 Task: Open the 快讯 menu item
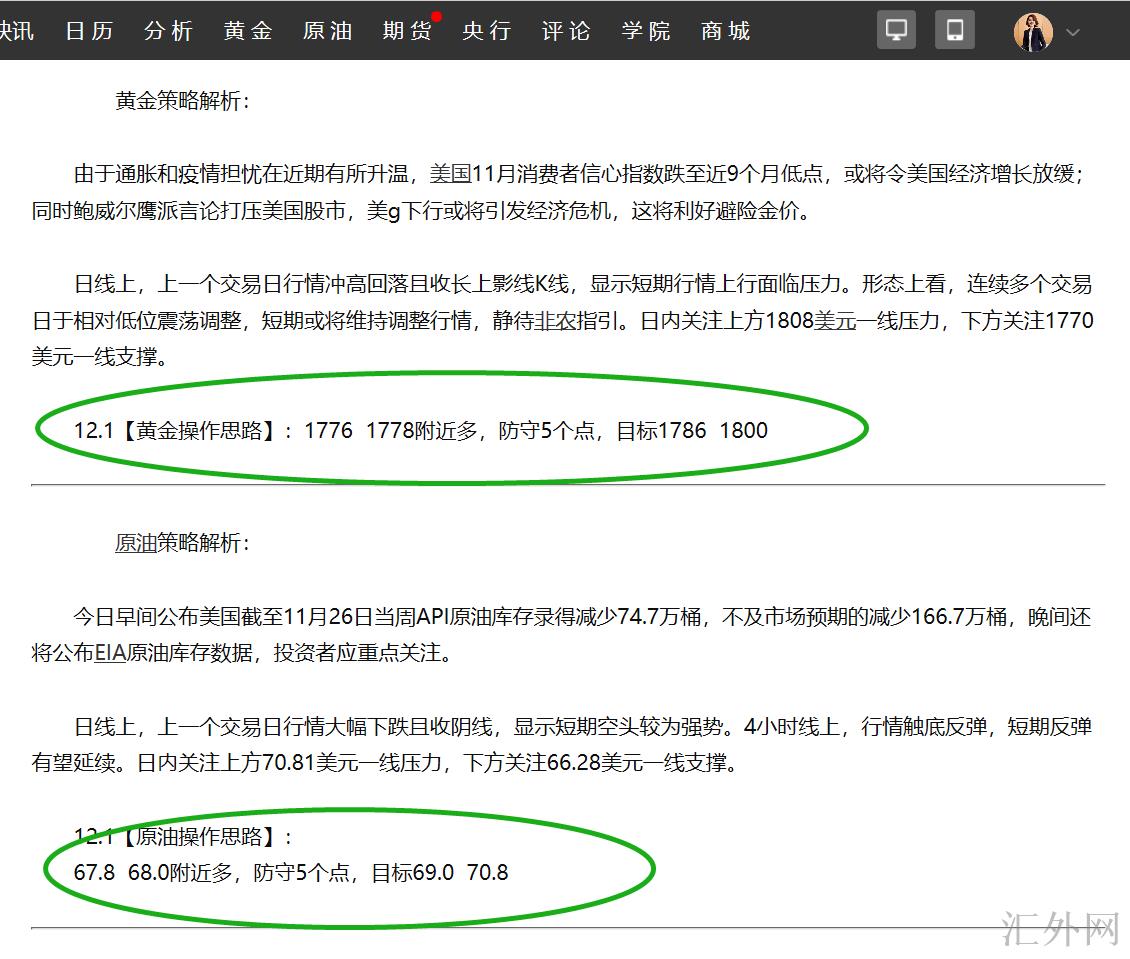[x=16, y=31]
